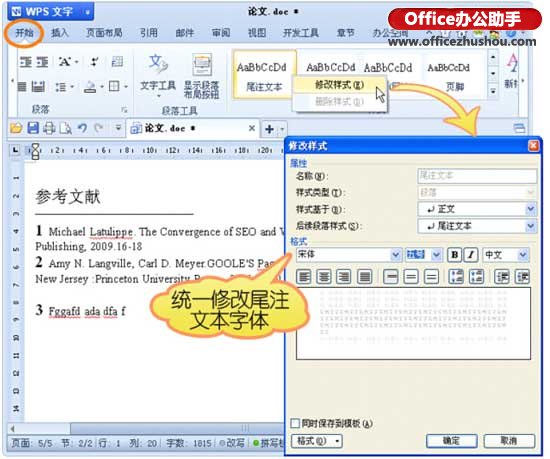Set right alignment in dialog

click(344, 277)
